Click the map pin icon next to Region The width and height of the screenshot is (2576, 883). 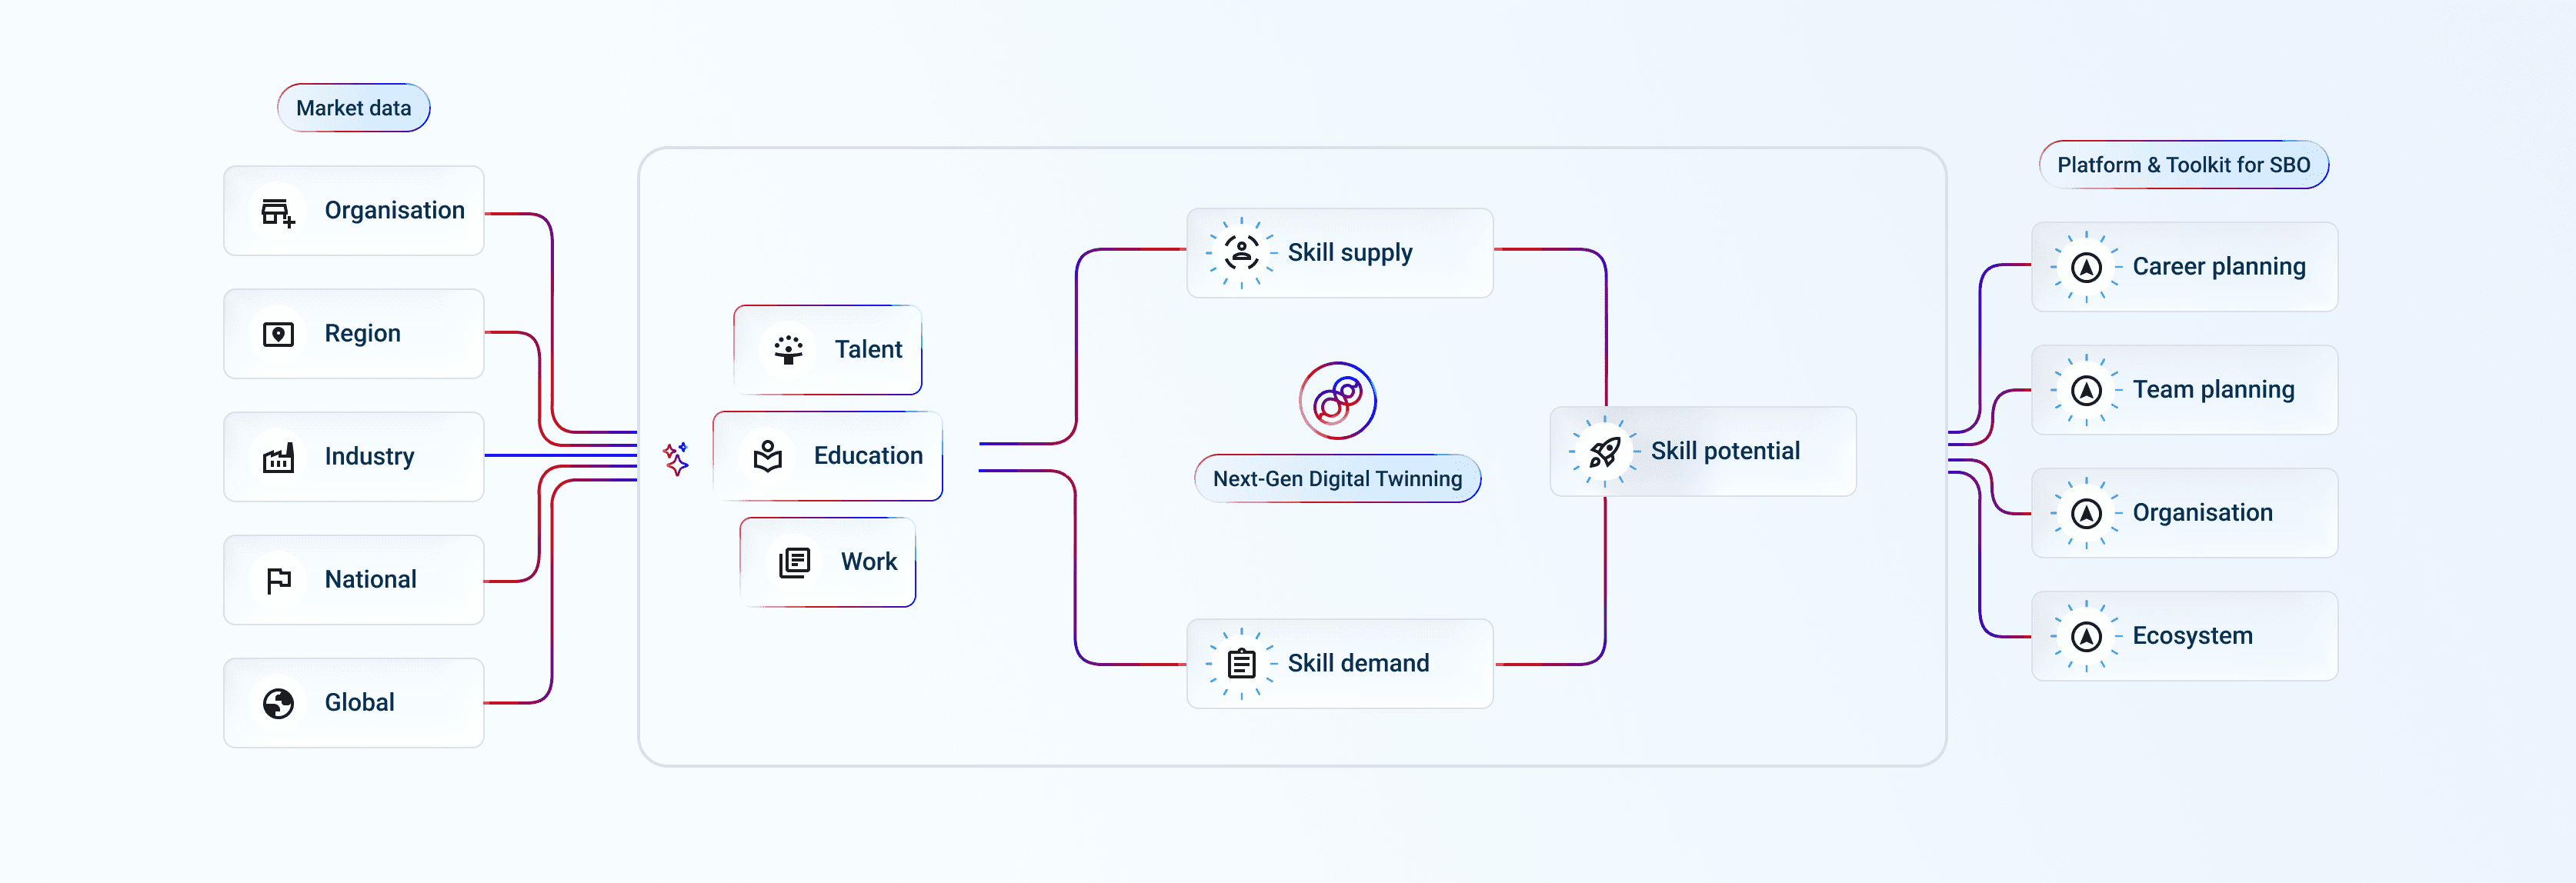point(278,334)
